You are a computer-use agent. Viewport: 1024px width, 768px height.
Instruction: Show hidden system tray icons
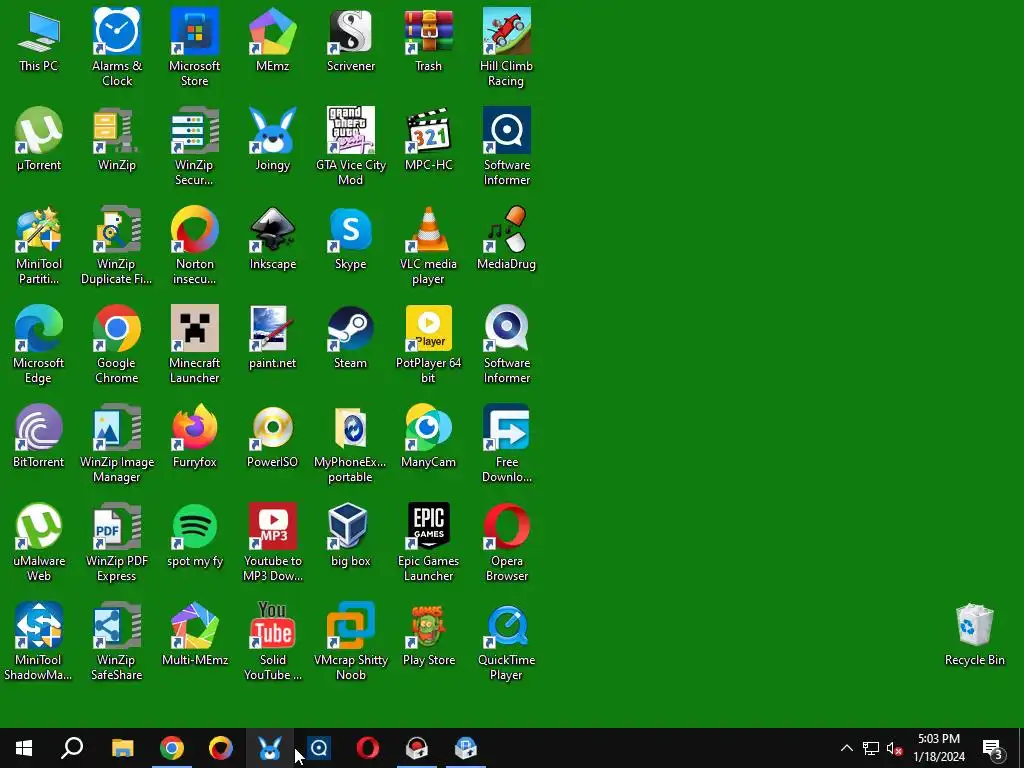pos(846,748)
